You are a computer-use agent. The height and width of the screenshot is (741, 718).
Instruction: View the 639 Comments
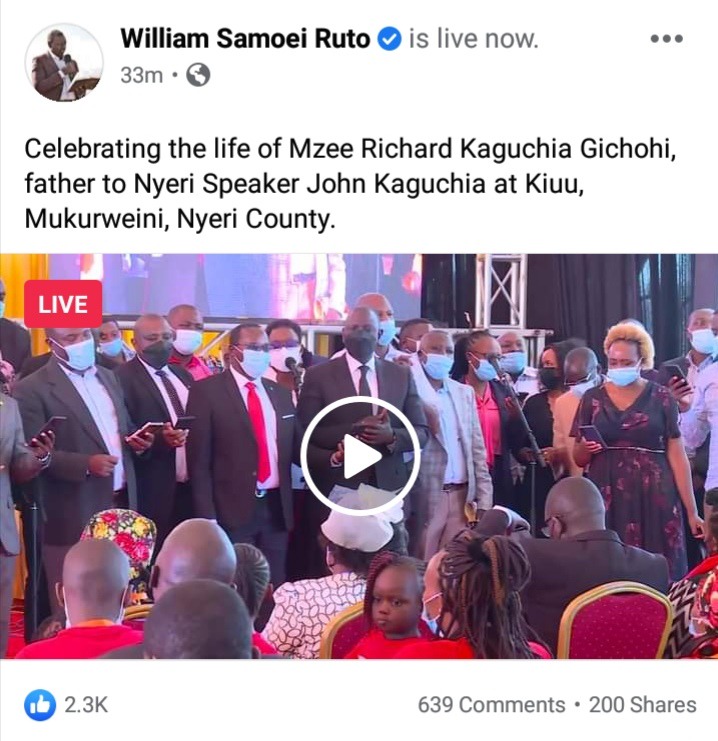[x=492, y=705]
